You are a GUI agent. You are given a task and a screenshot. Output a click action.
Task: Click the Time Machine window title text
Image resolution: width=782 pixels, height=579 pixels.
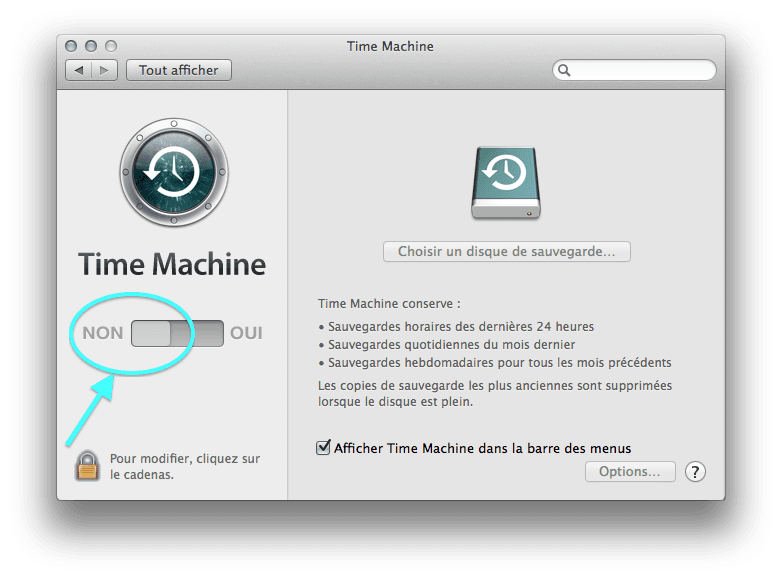pyautogui.click(x=390, y=46)
